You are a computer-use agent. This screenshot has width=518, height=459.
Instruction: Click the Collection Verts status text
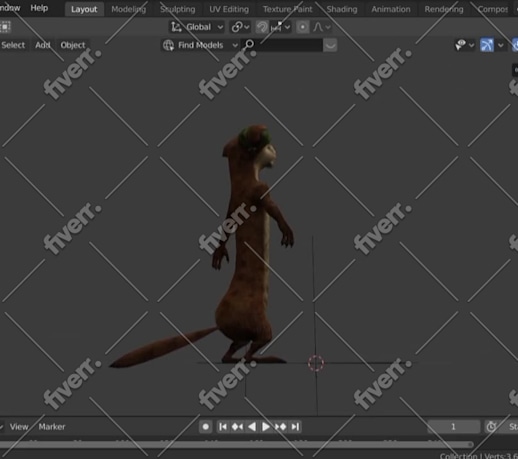(x=478, y=455)
